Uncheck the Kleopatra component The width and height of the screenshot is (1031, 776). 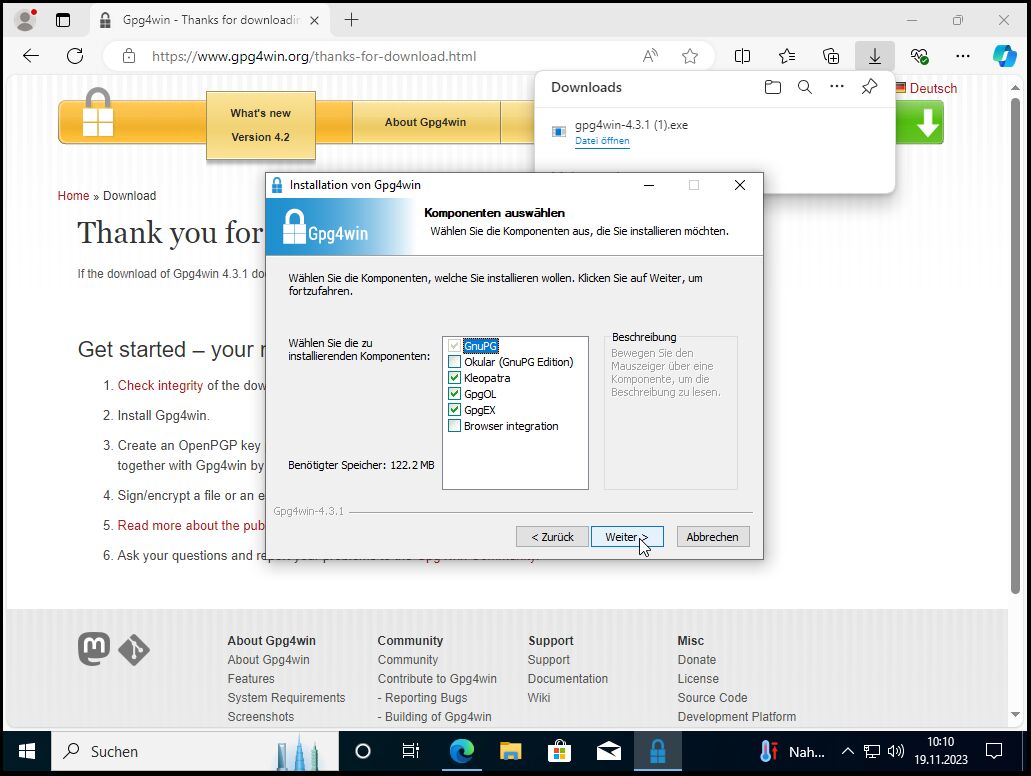455,378
